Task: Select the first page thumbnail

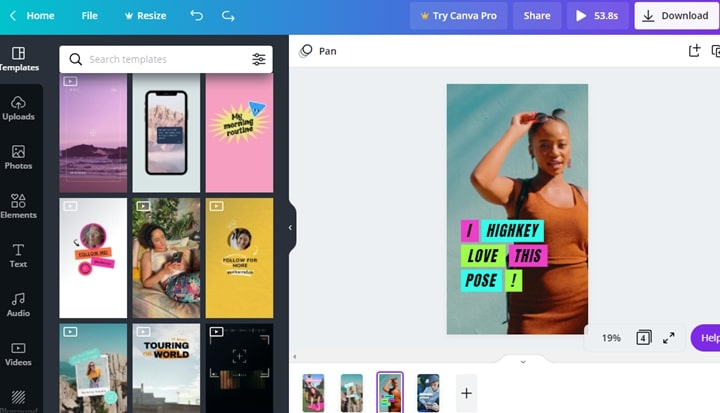Action: pyautogui.click(x=313, y=393)
